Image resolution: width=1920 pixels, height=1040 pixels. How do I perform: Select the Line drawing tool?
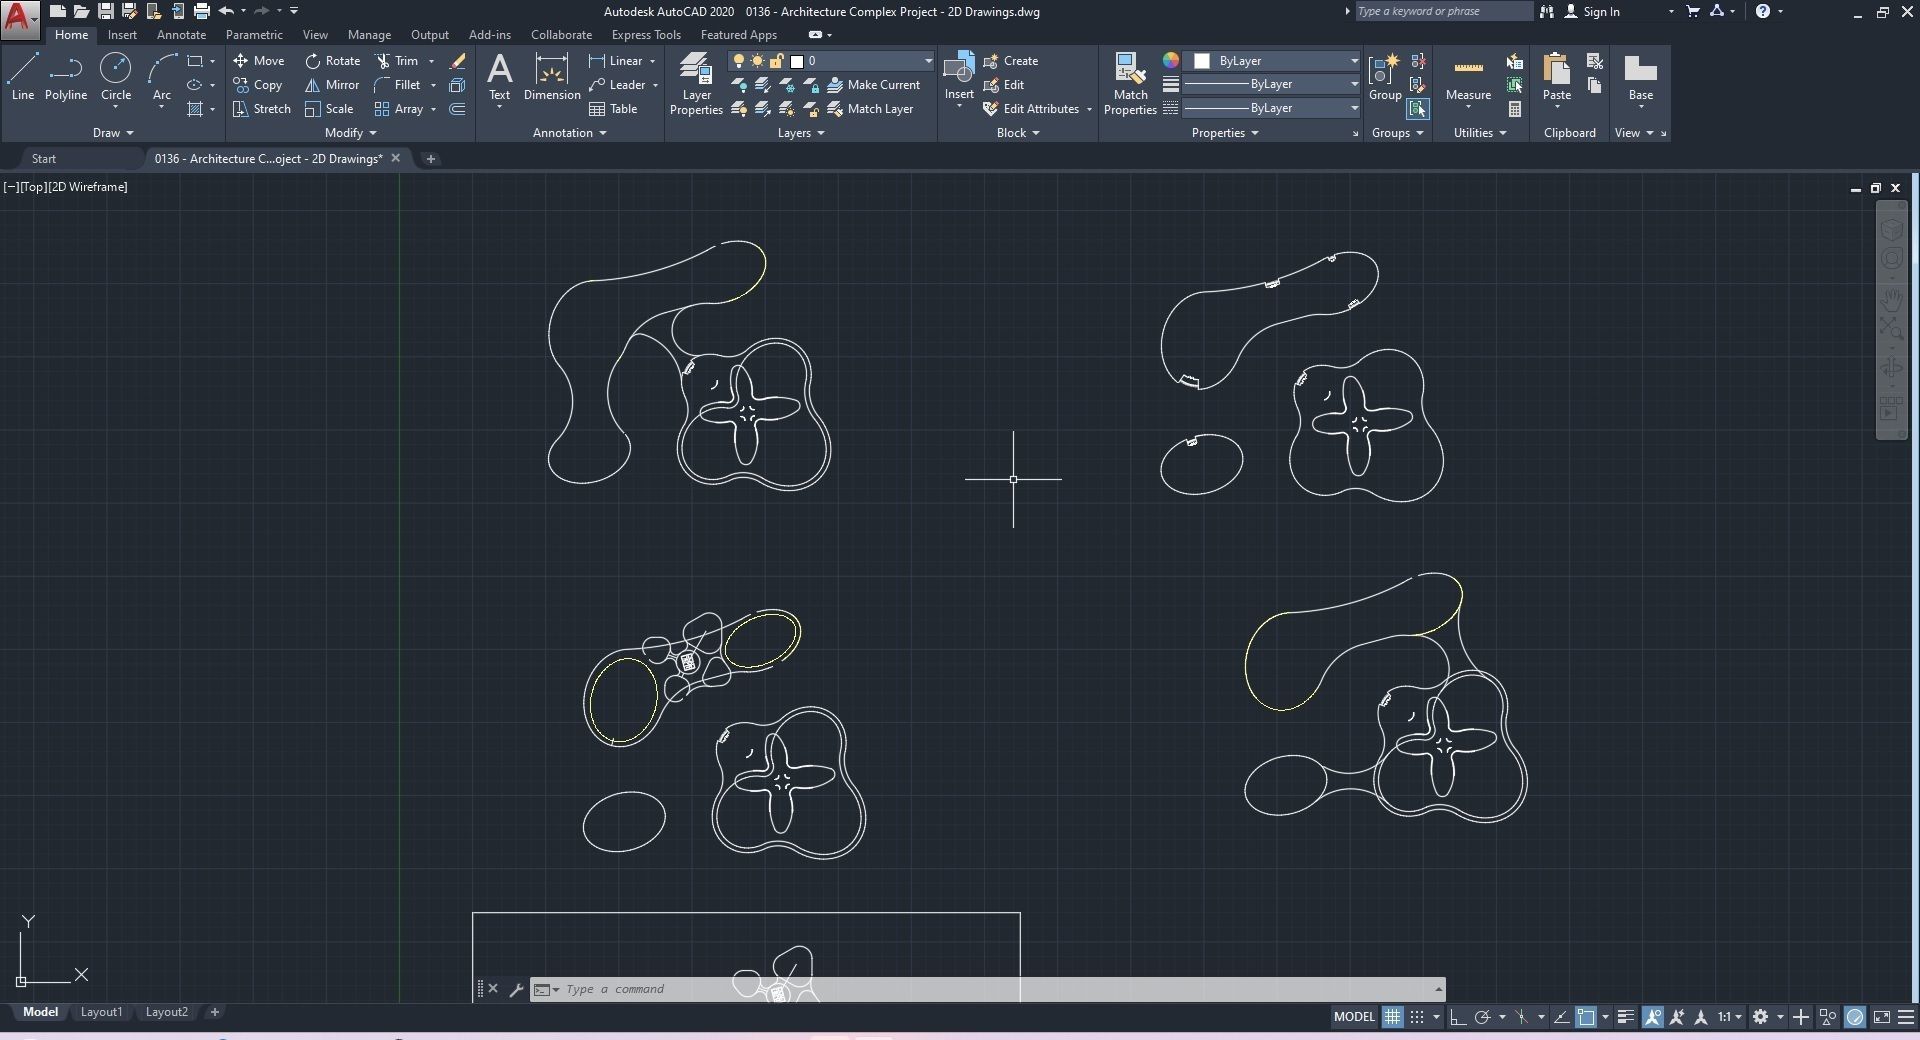23,78
